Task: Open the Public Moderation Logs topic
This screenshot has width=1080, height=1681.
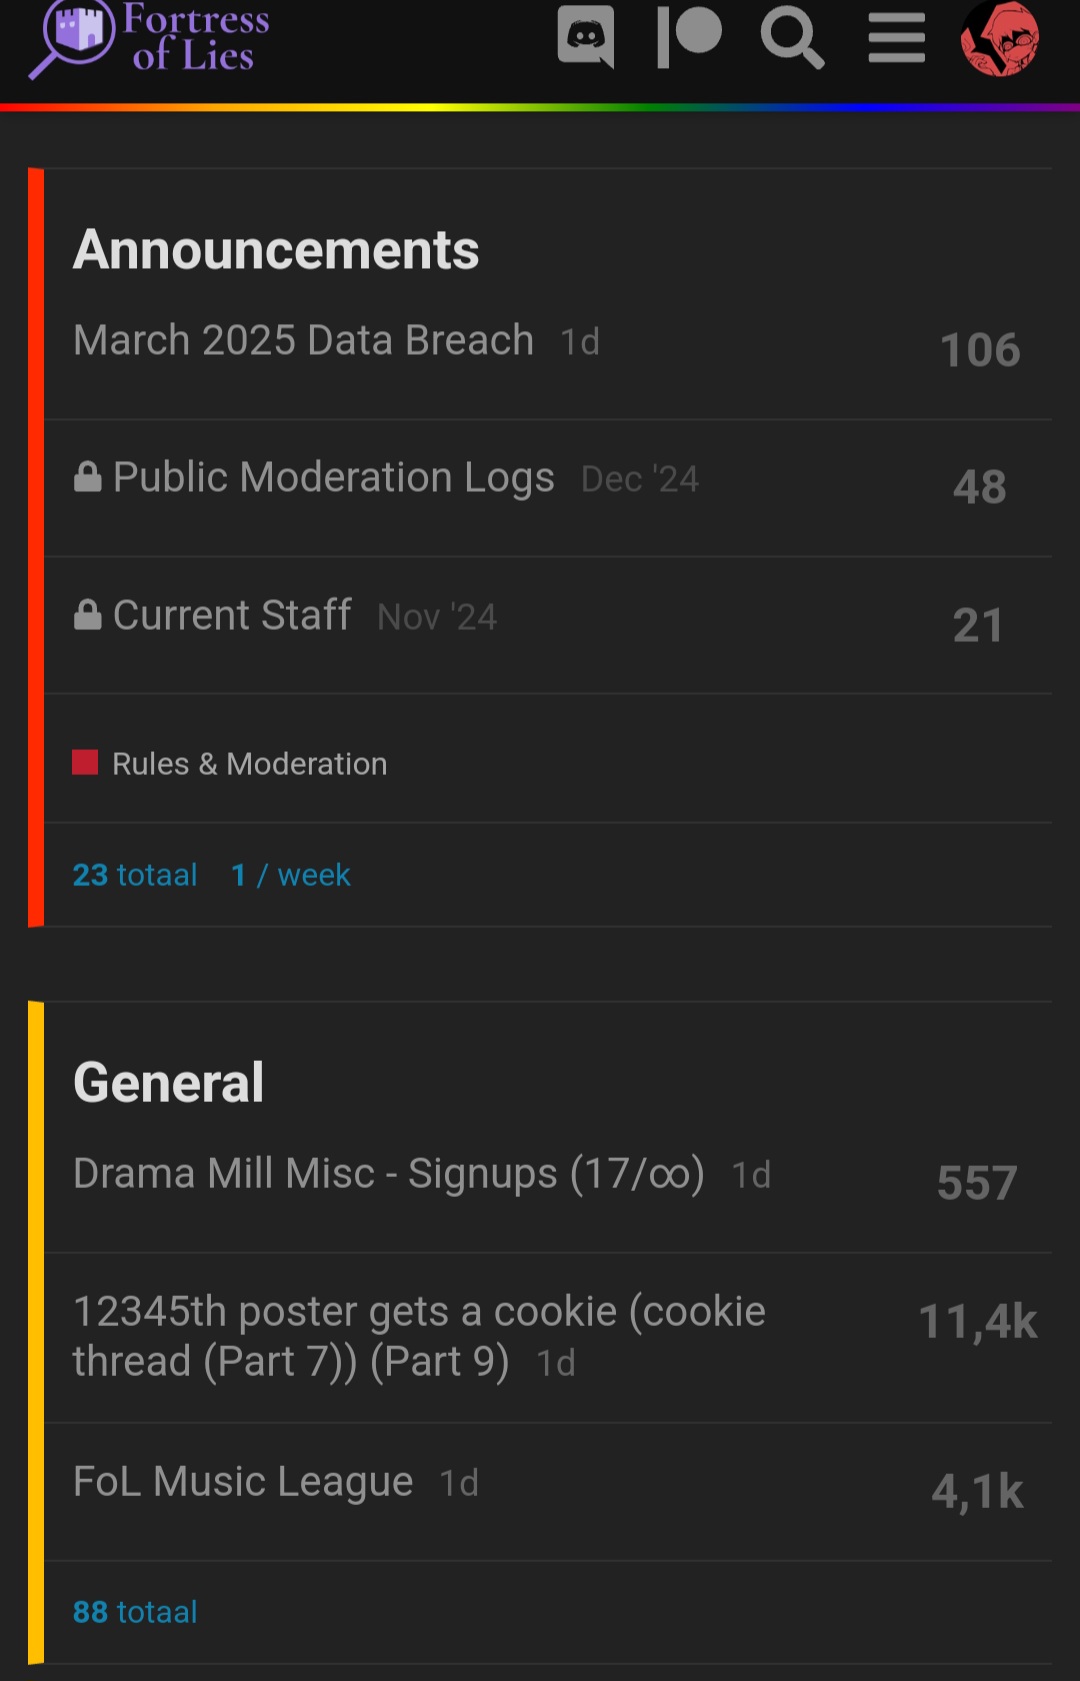Action: (x=333, y=477)
